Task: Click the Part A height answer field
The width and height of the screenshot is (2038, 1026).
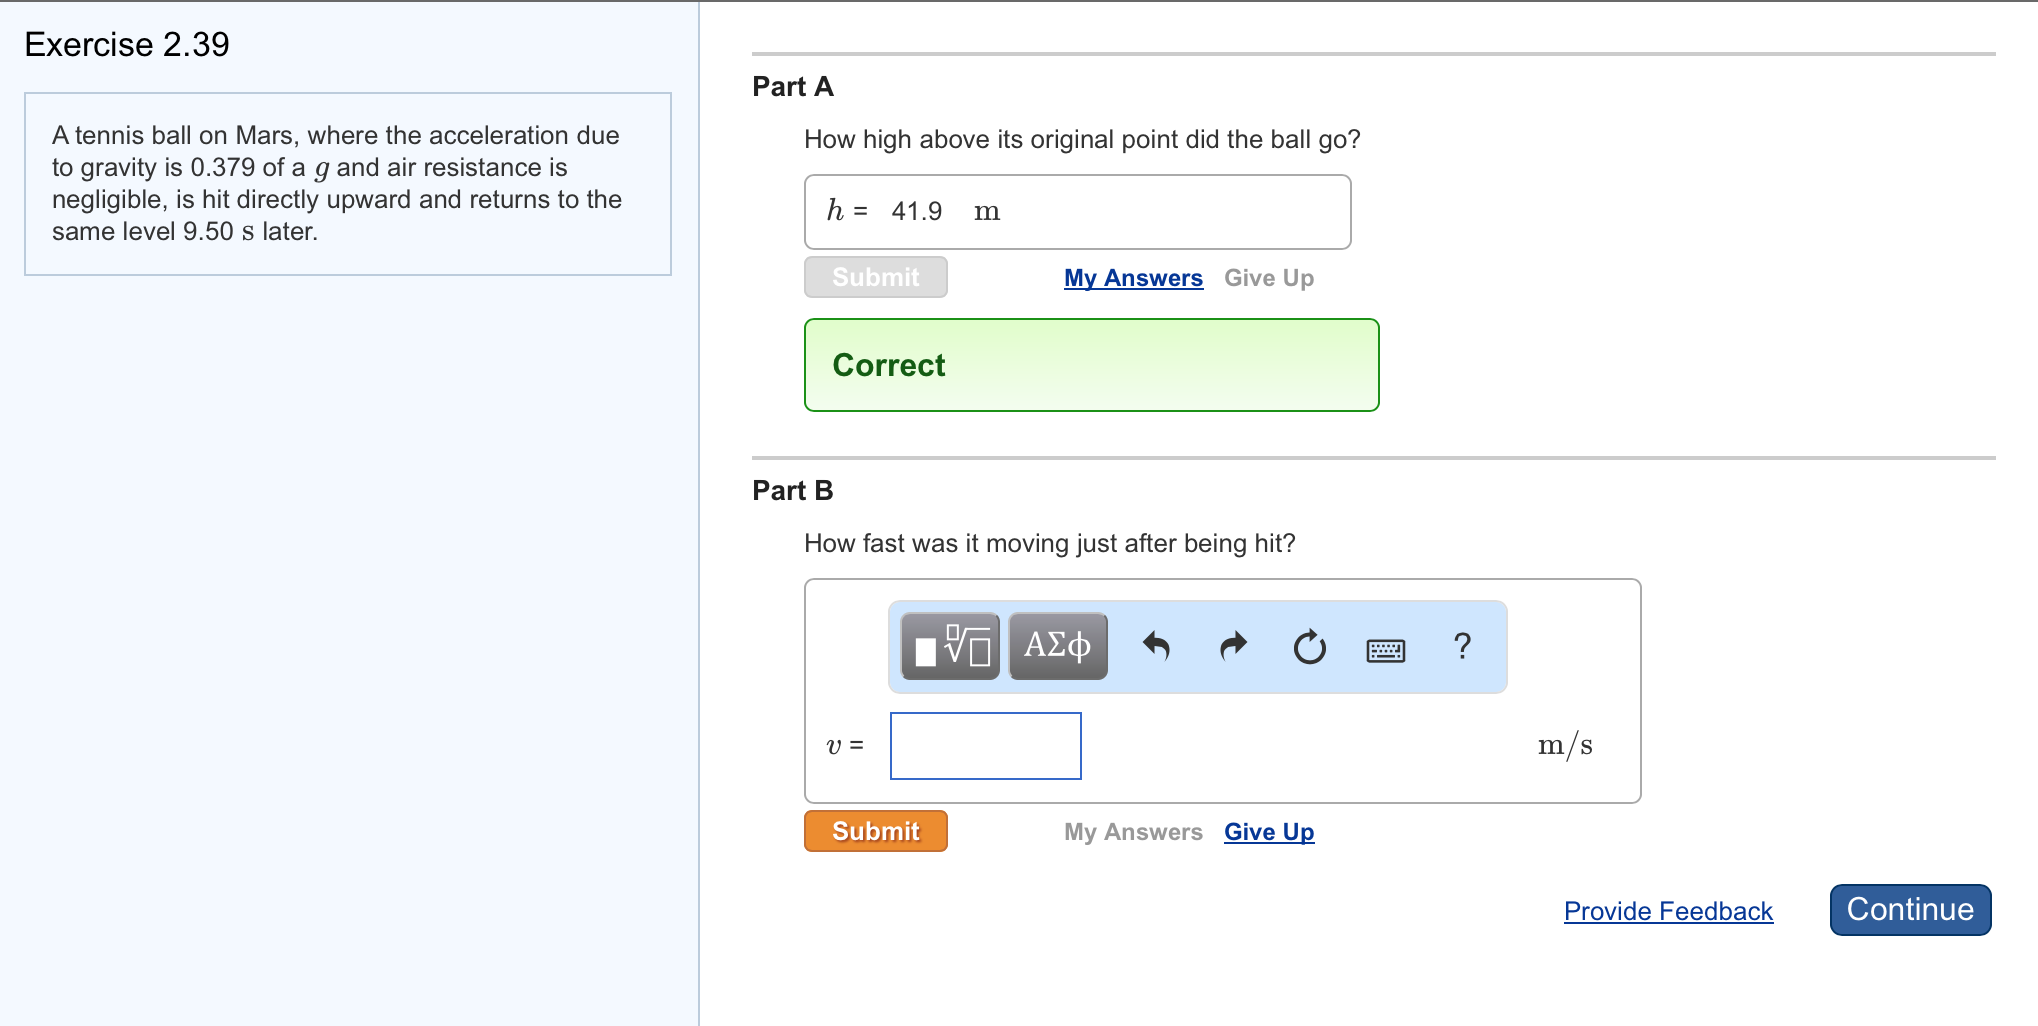Action: [x=1077, y=212]
